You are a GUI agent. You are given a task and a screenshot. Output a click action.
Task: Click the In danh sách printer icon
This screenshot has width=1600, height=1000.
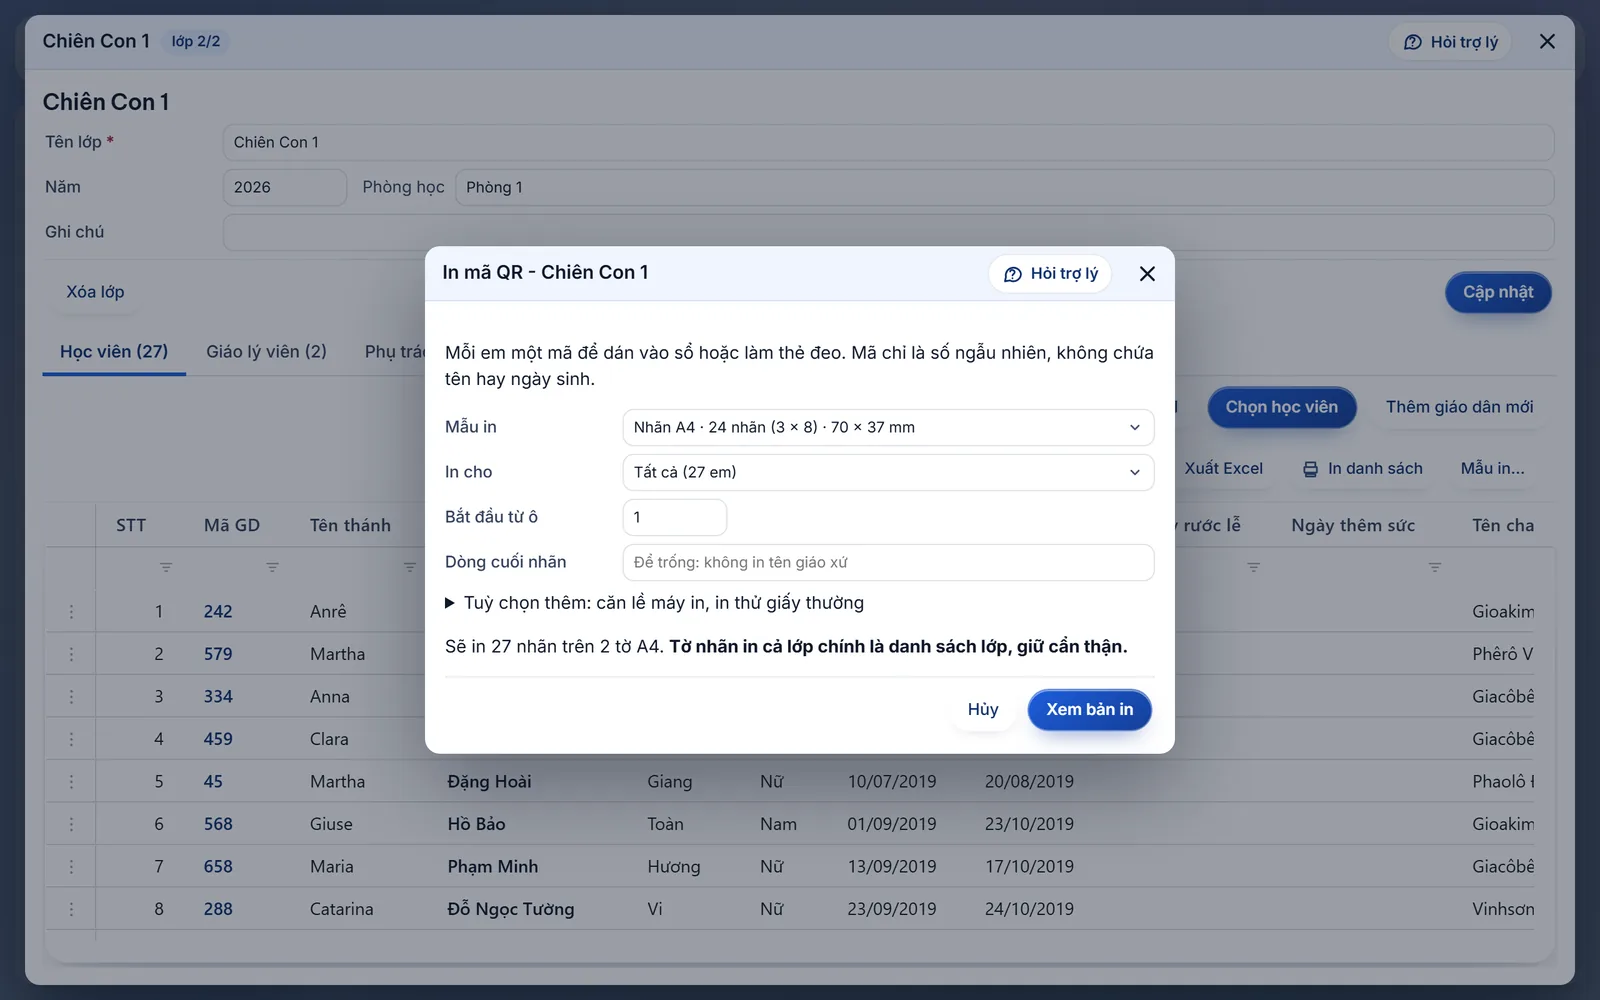tap(1310, 469)
